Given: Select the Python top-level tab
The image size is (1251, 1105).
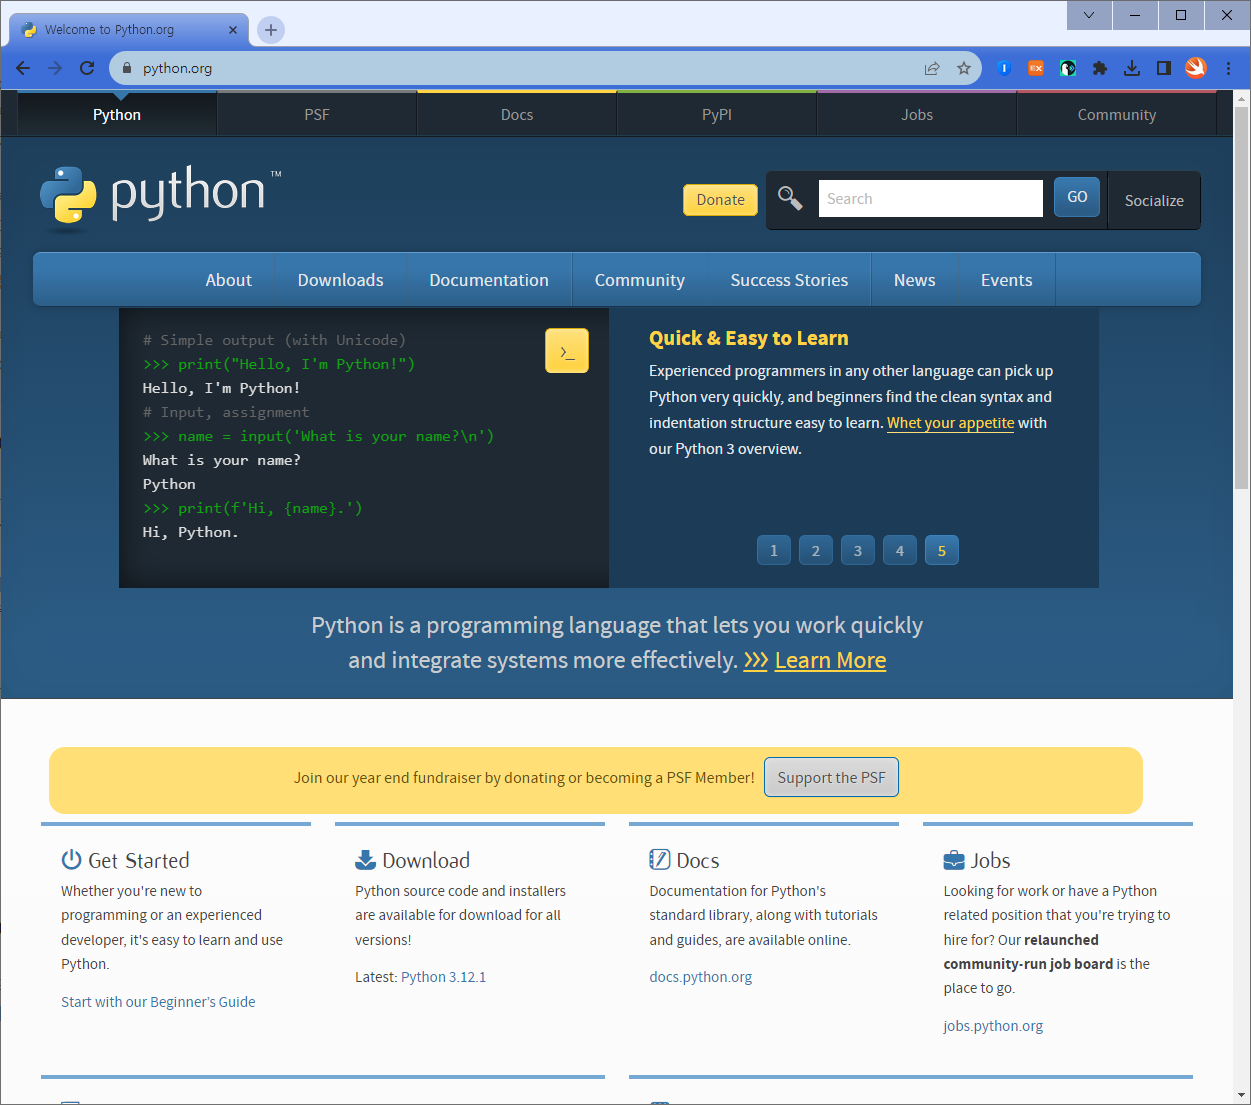Looking at the screenshot, I should (x=117, y=114).
